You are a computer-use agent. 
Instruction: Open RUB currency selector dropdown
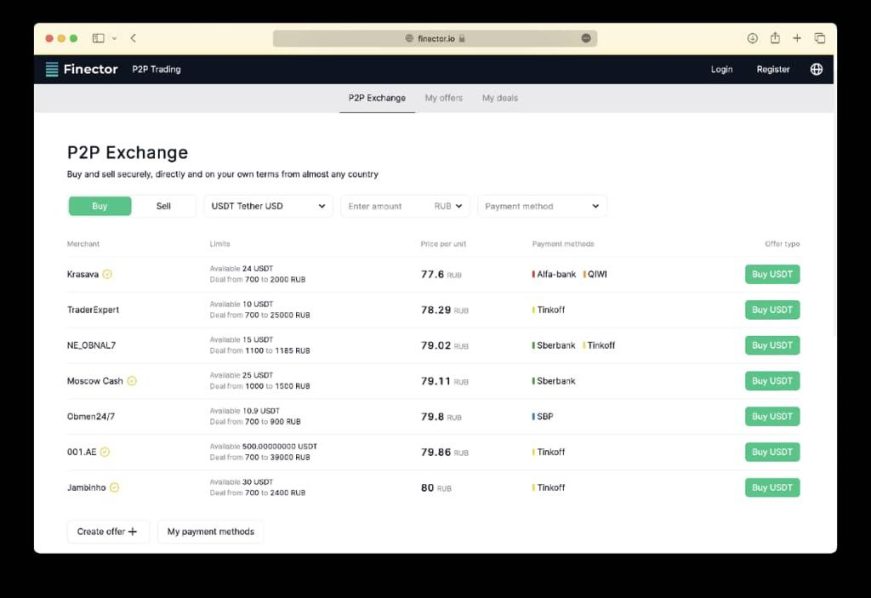pyautogui.click(x=449, y=206)
